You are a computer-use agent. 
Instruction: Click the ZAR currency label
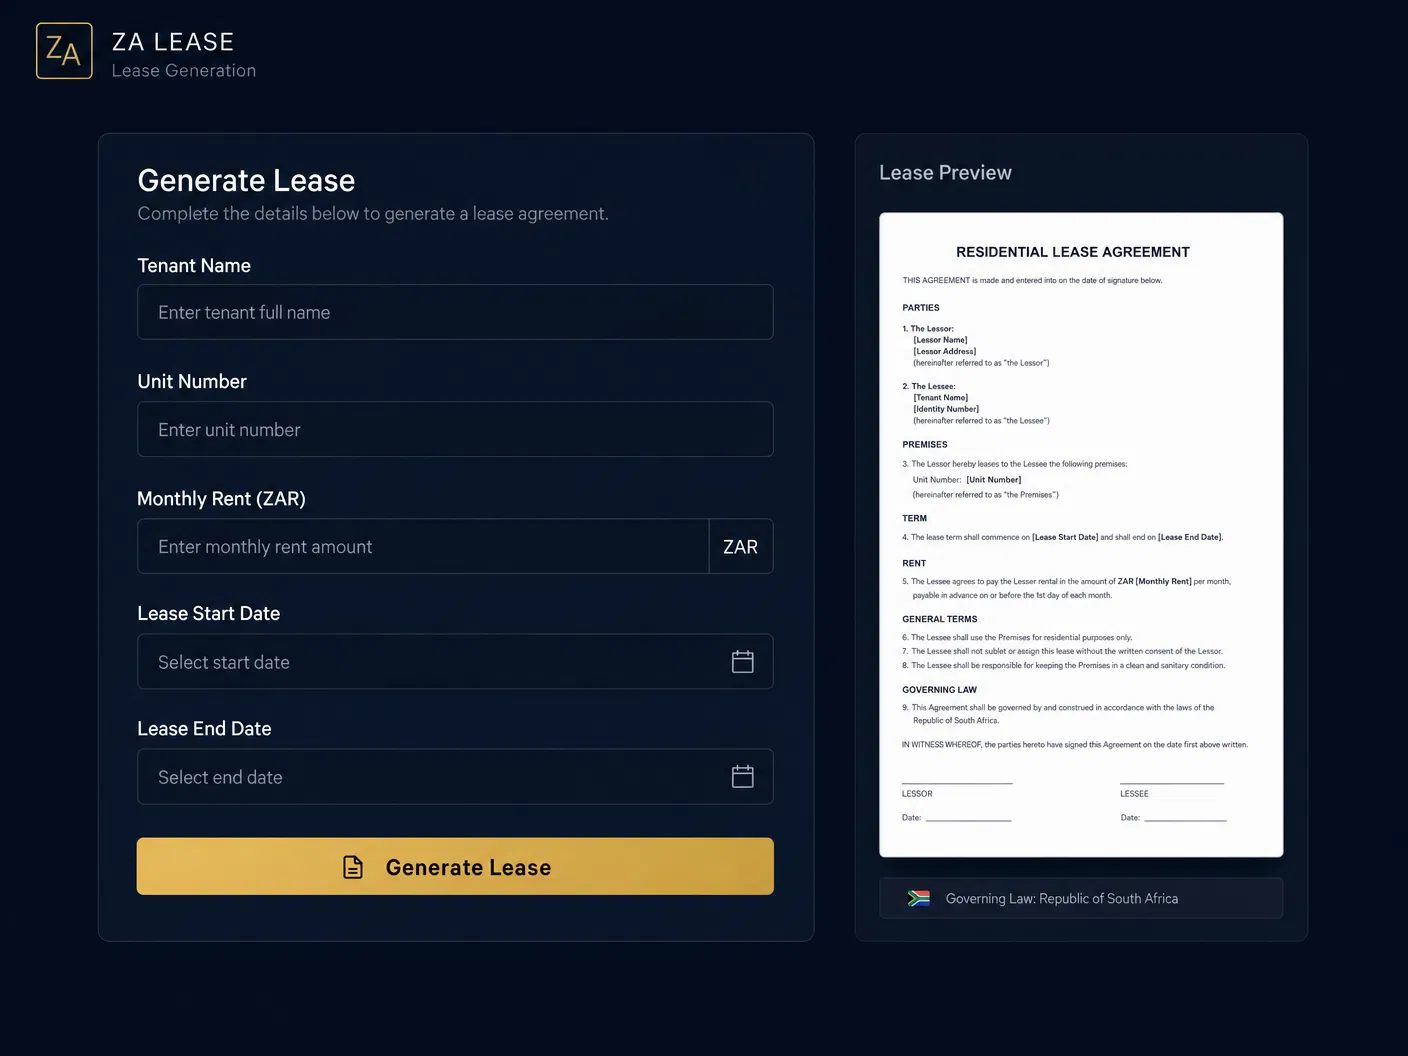pos(740,546)
